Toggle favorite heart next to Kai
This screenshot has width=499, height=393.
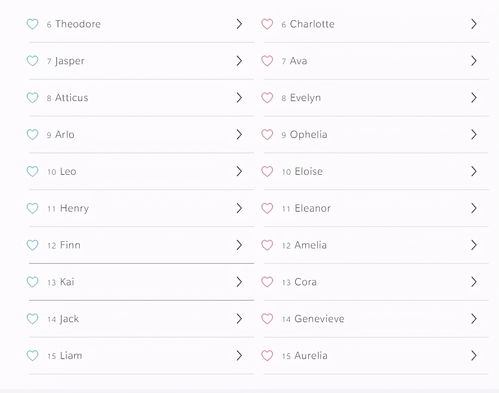click(x=32, y=282)
